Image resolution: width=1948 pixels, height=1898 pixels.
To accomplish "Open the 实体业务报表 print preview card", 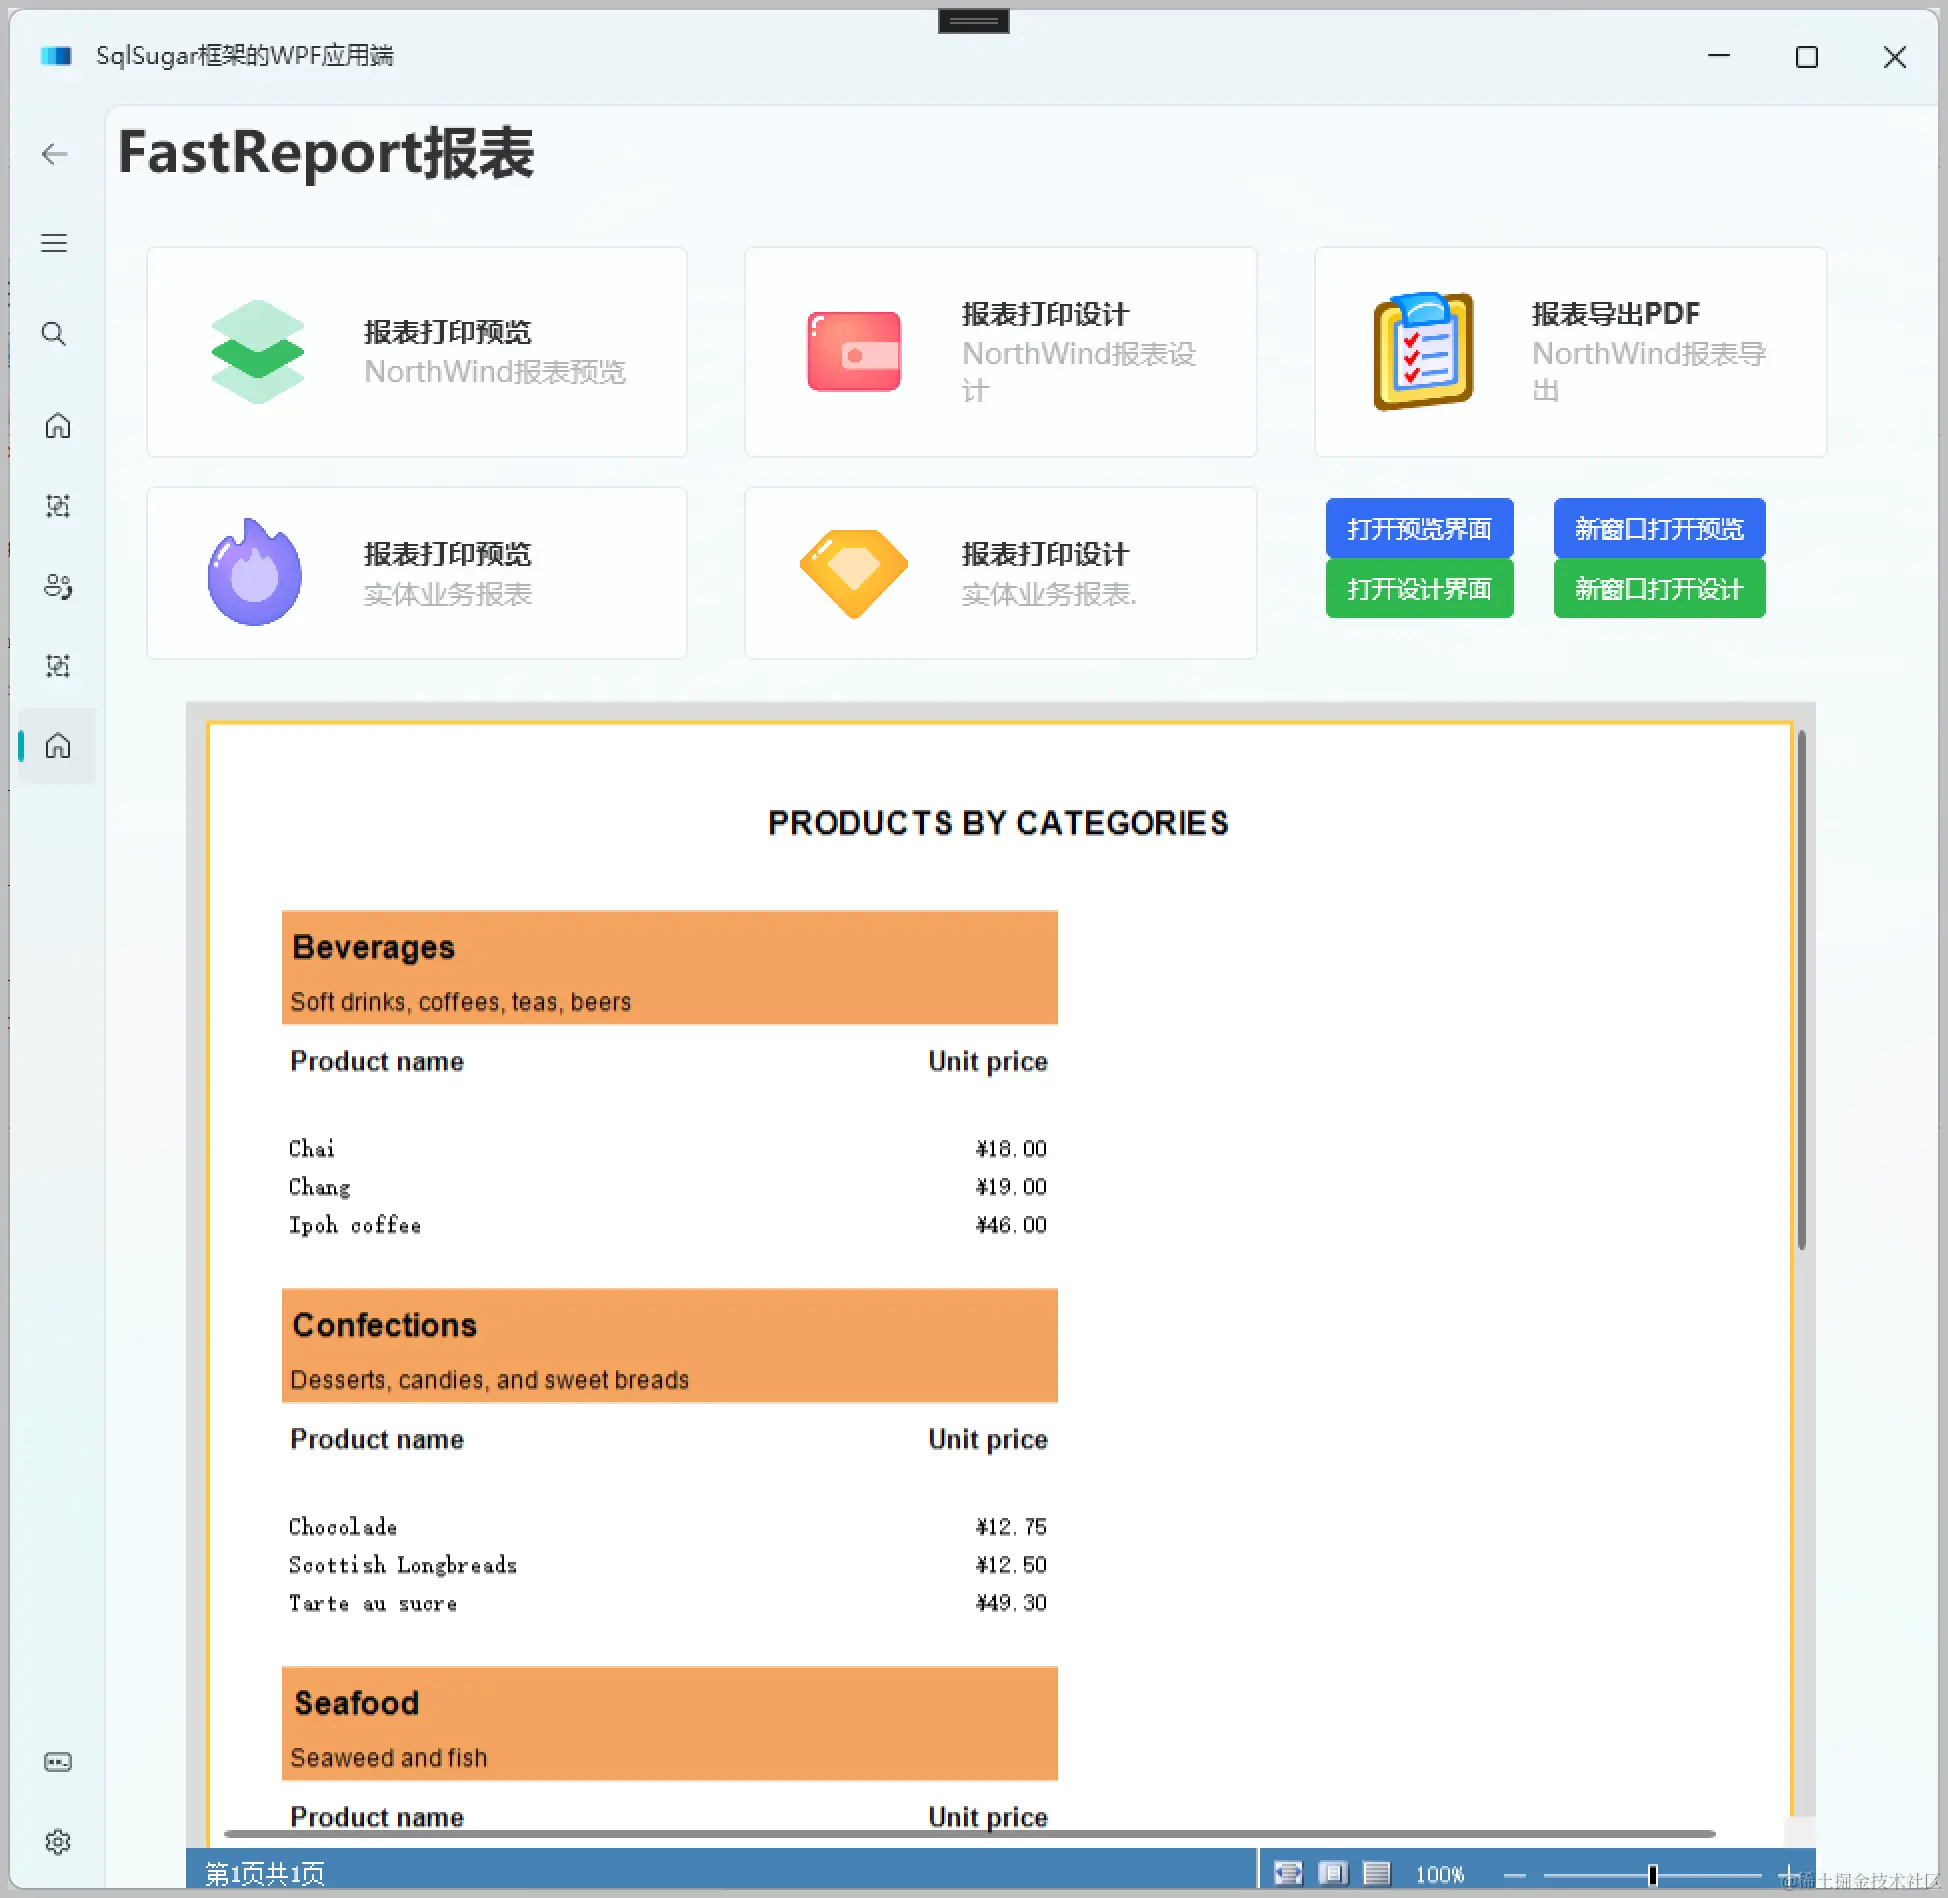I will click(417, 573).
